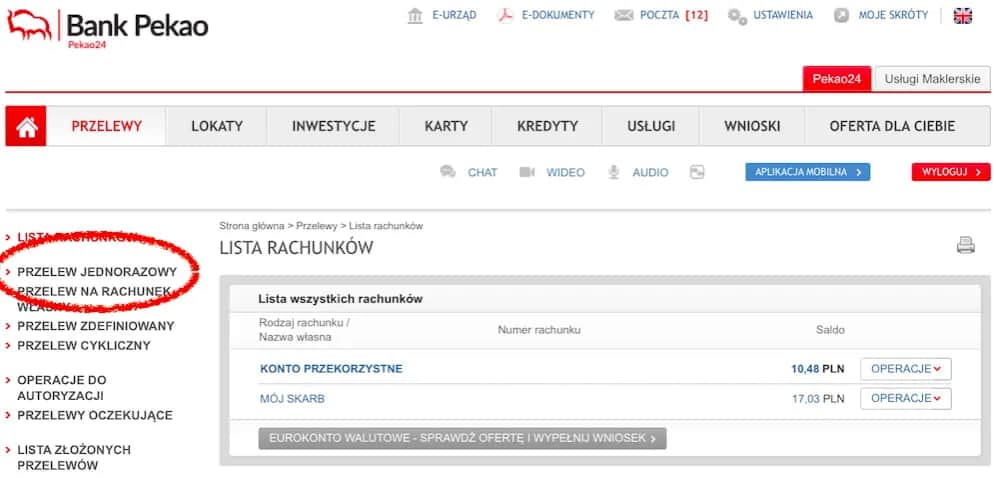This screenshot has height=478, width=996.
Task: Expand OPERACJE dropdown for MÓJ SKARB
Action: 906,399
